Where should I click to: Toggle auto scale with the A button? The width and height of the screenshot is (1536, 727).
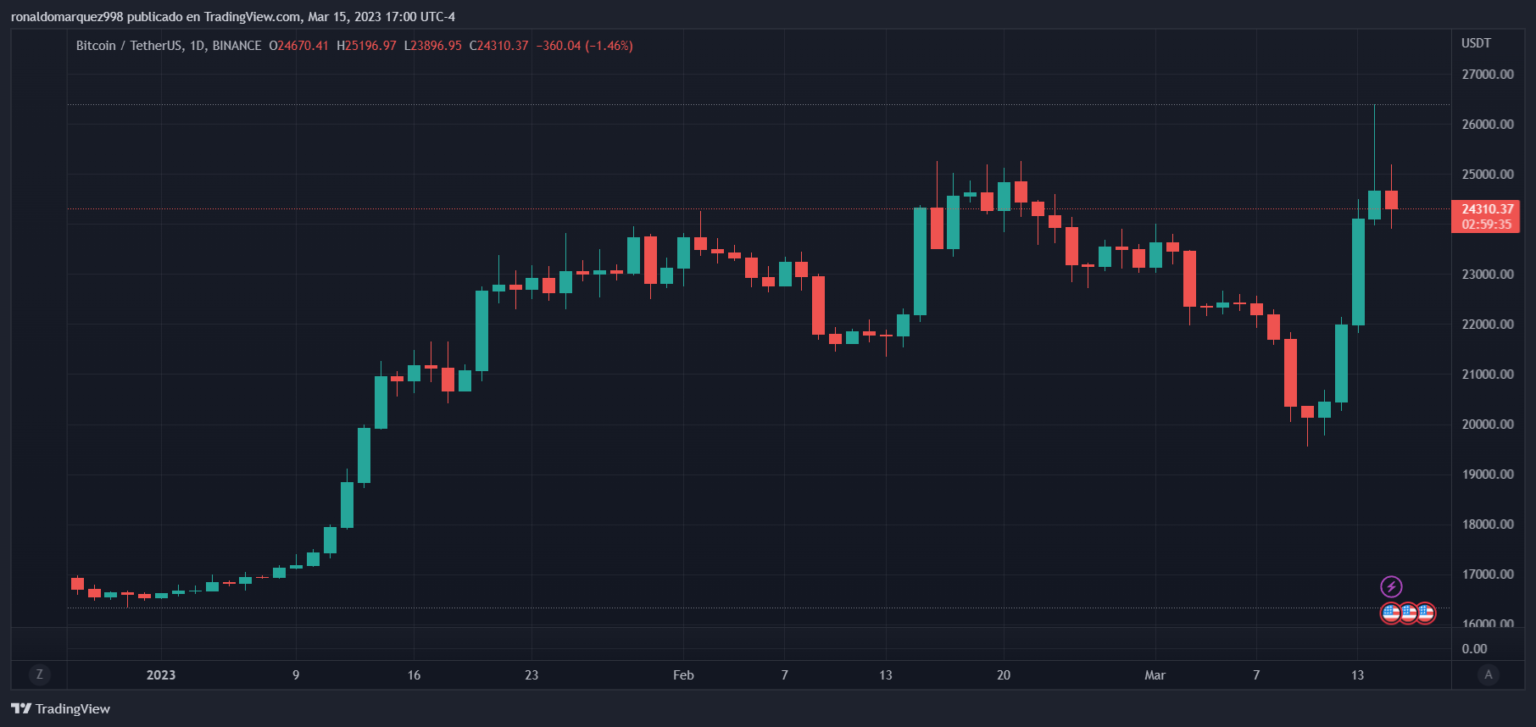click(x=1488, y=675)
